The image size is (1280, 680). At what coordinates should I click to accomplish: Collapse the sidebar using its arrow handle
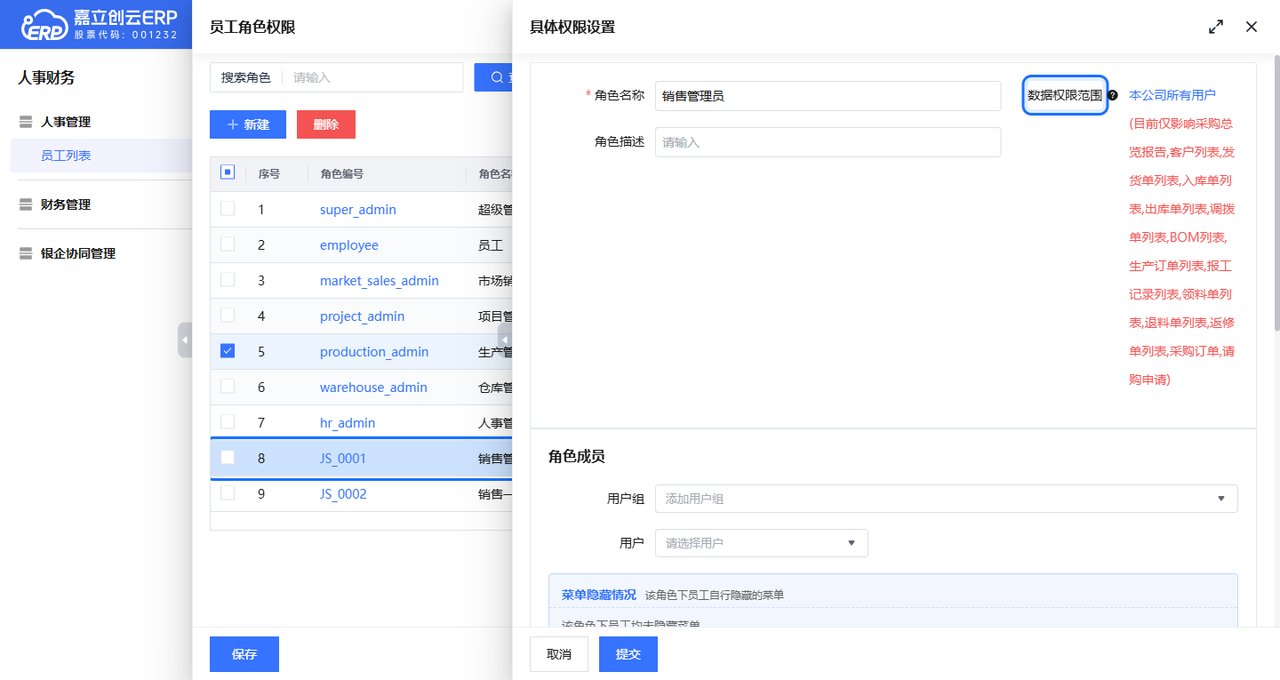185,340
